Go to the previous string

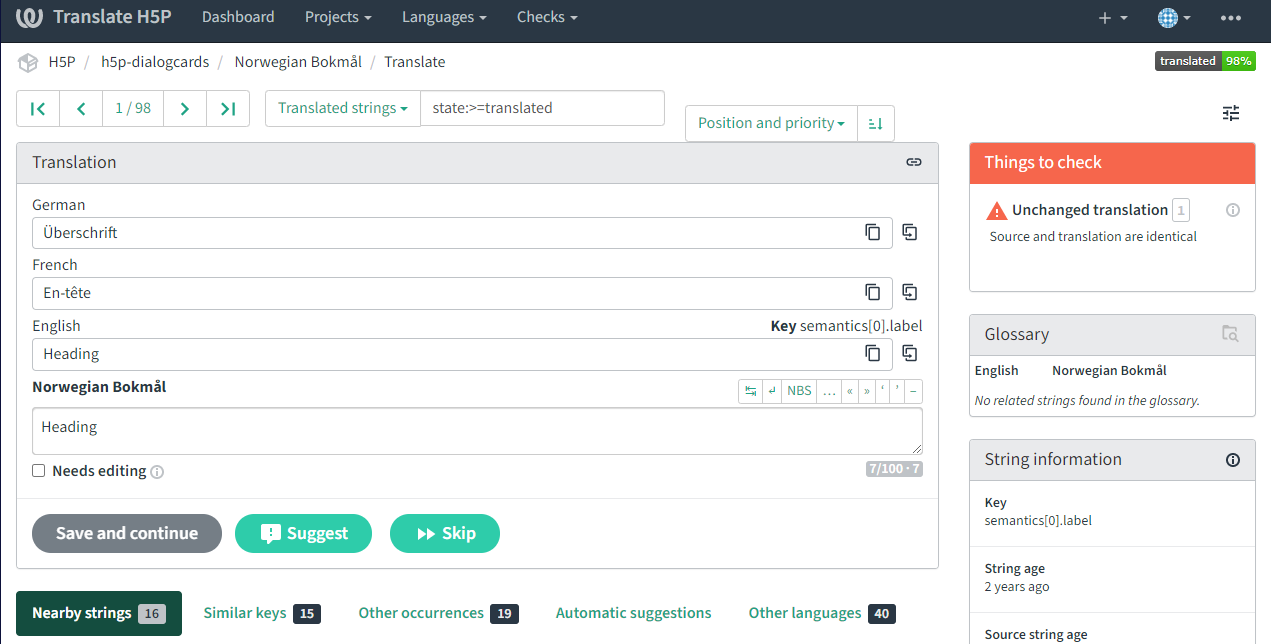(81, 108)
